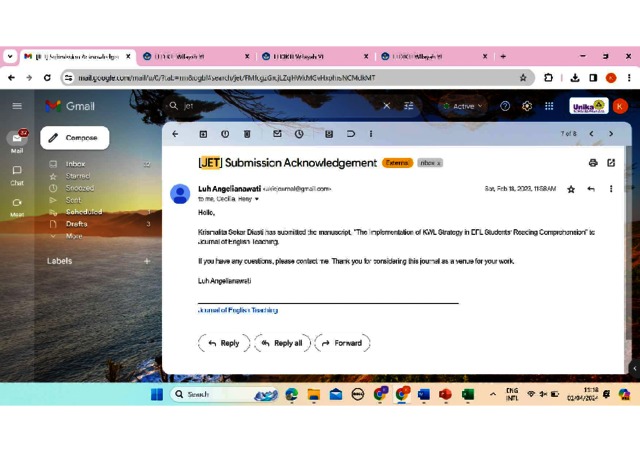Toggle the main menu hamburger

click(17, 106)
